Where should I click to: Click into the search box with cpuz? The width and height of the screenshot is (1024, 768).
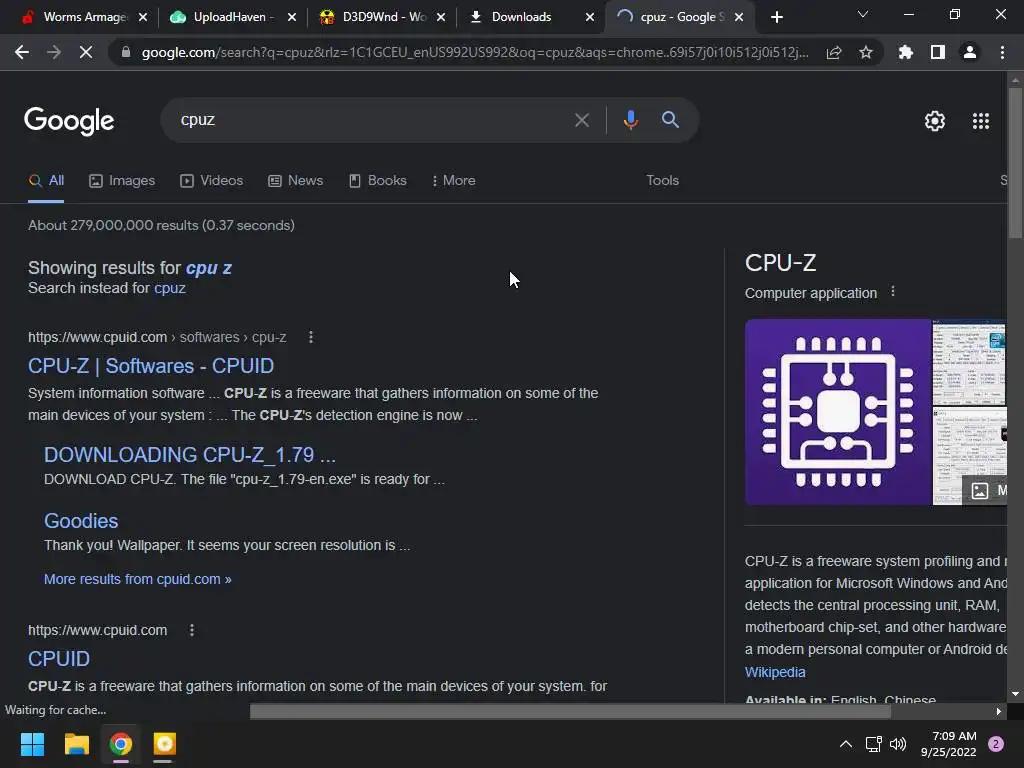pos(366,120)
